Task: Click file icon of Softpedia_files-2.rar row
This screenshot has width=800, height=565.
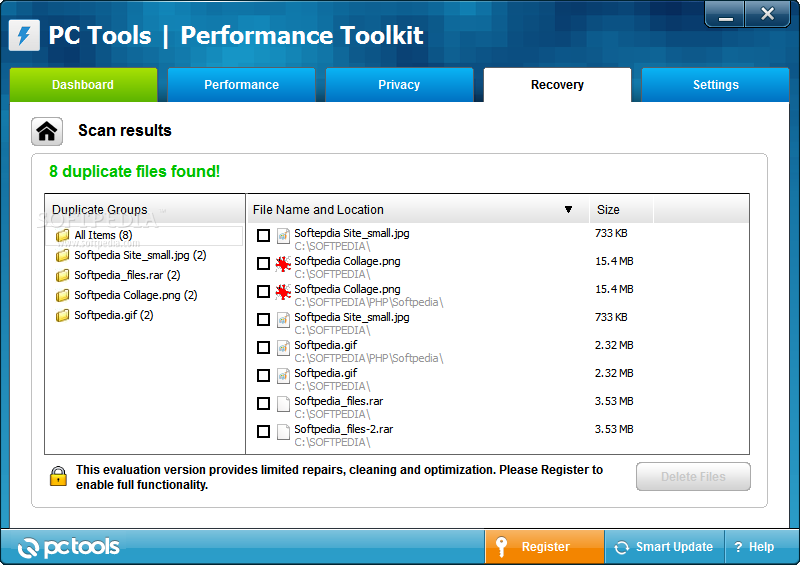Action: 283,432
